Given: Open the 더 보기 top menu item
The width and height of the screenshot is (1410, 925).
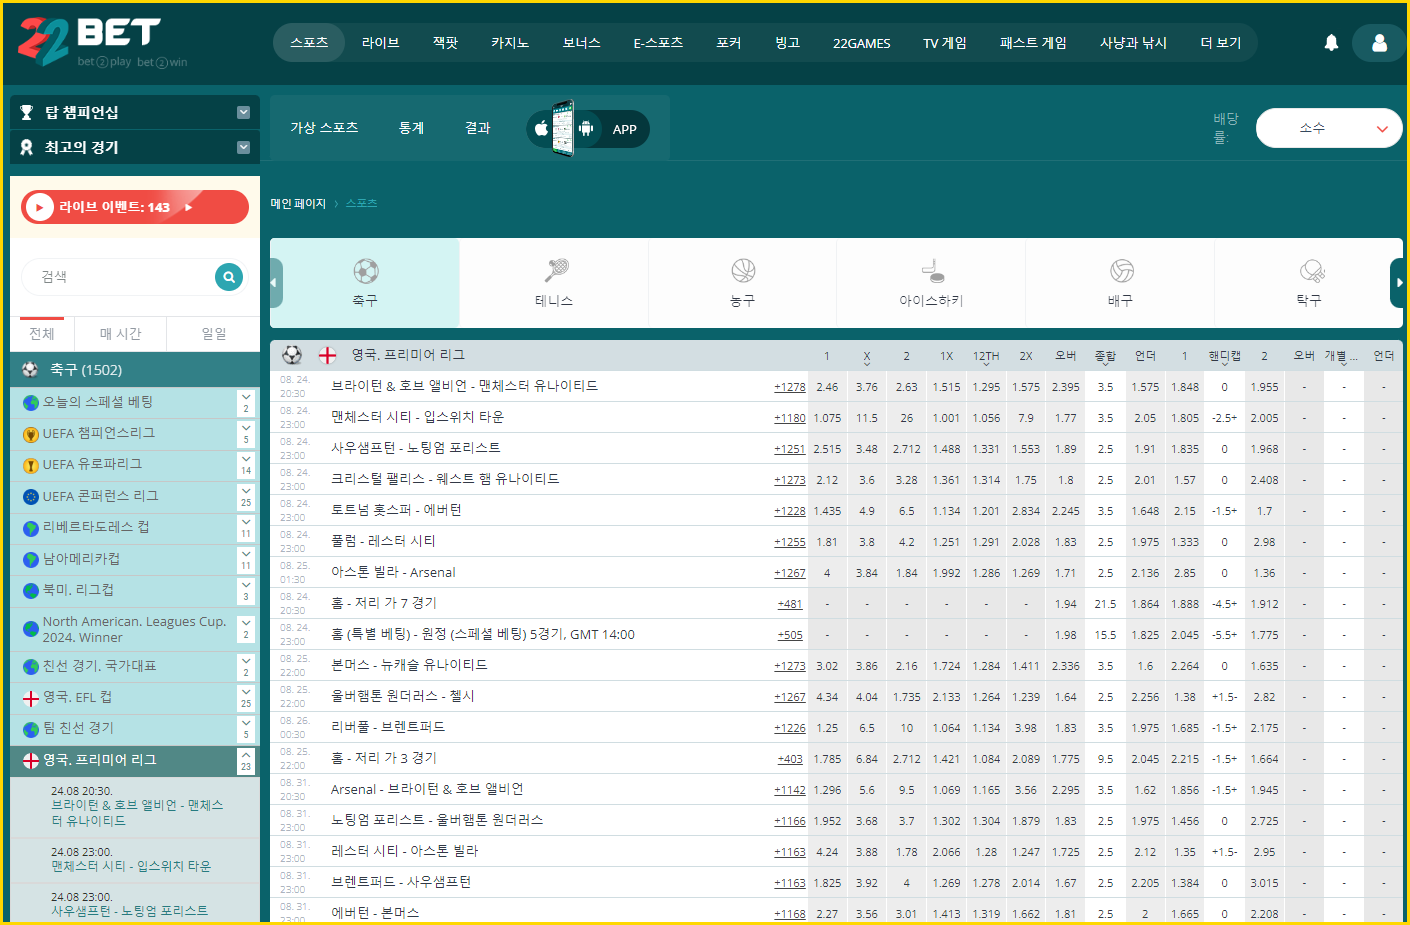Looking at the screenshot, I should coord(1221,43).
